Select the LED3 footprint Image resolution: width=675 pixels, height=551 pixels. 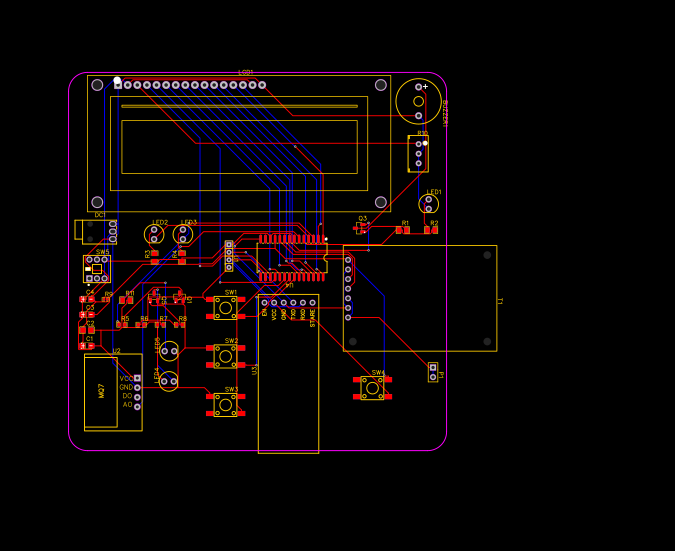click(183, 235)
